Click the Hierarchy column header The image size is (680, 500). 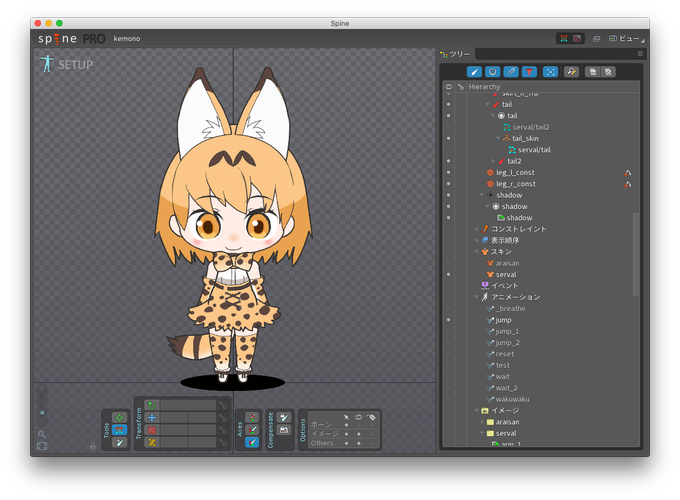[484, 87]
